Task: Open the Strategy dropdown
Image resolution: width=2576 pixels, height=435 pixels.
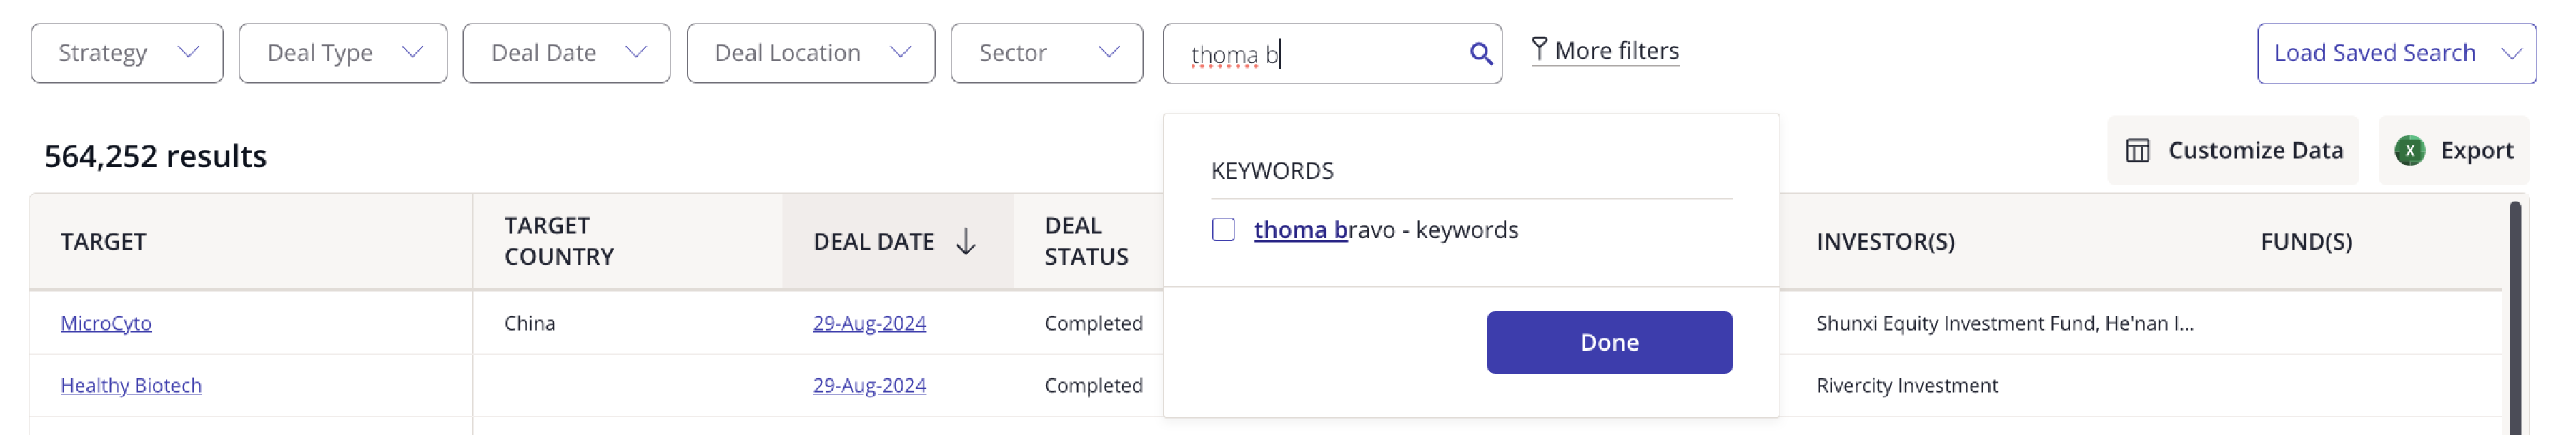Action: tap(127, 53)
